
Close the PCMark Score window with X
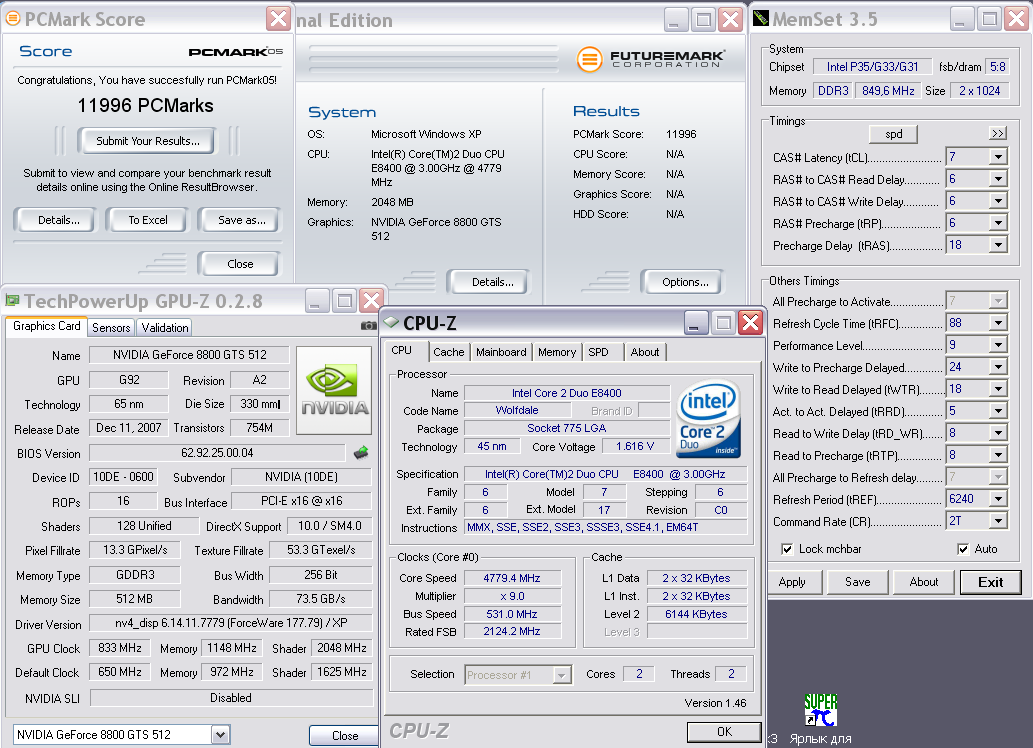coord(279,19)
